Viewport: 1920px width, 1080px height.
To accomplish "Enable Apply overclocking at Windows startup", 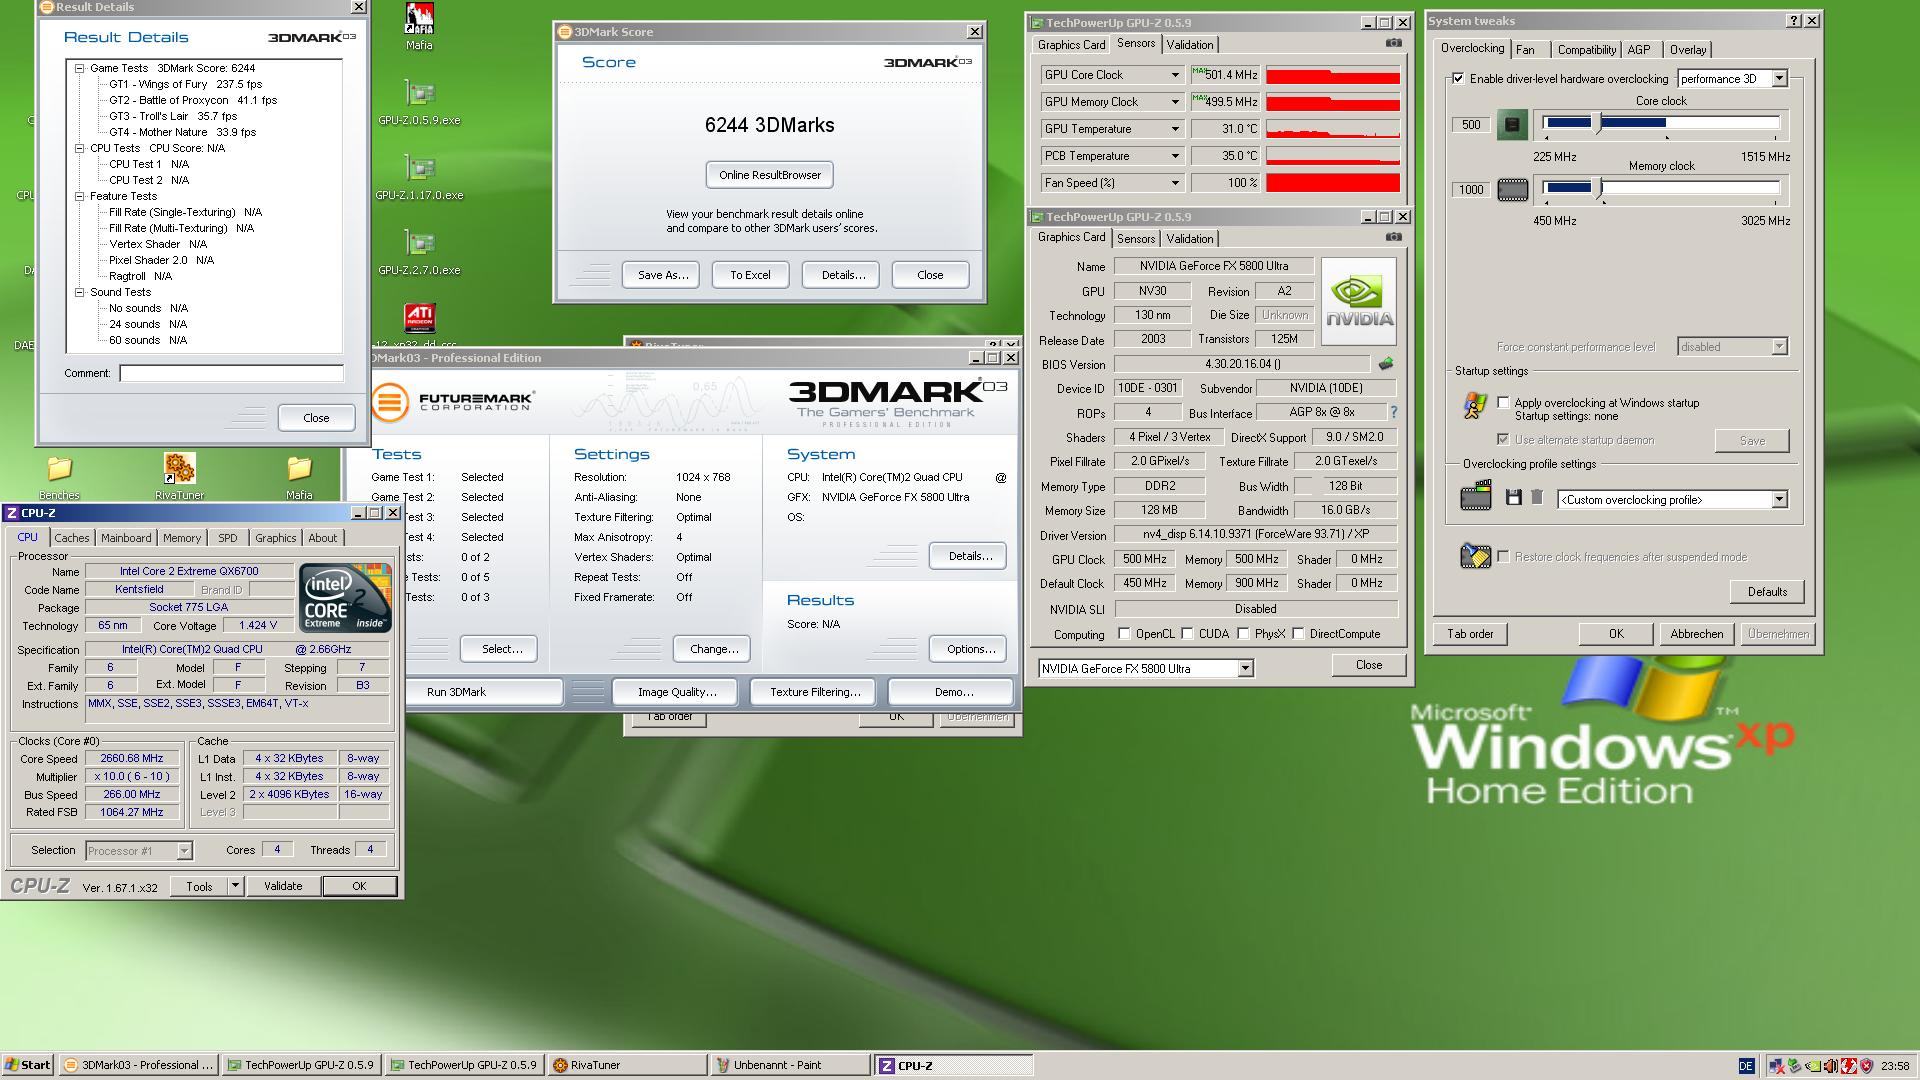I will 1503,402.
